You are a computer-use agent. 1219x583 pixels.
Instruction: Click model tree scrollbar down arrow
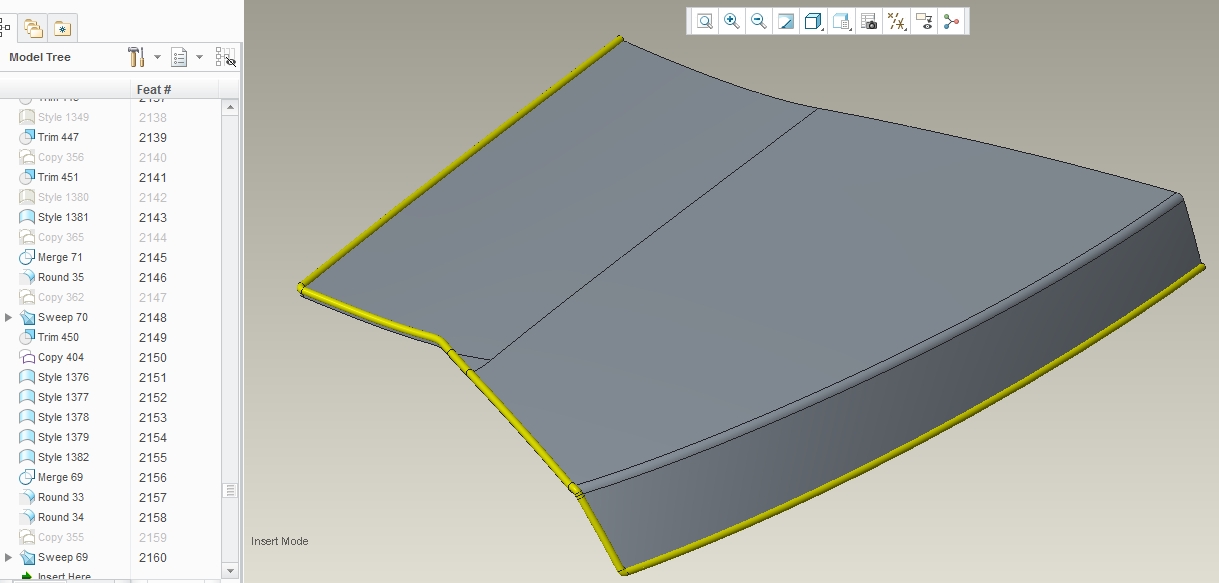point(230,570)
